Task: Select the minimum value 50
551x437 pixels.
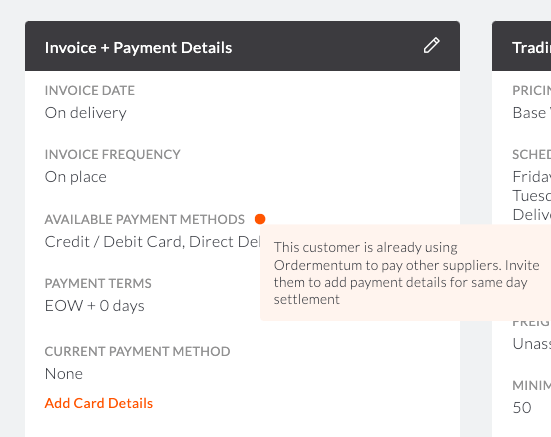Action: click(522, 408)
